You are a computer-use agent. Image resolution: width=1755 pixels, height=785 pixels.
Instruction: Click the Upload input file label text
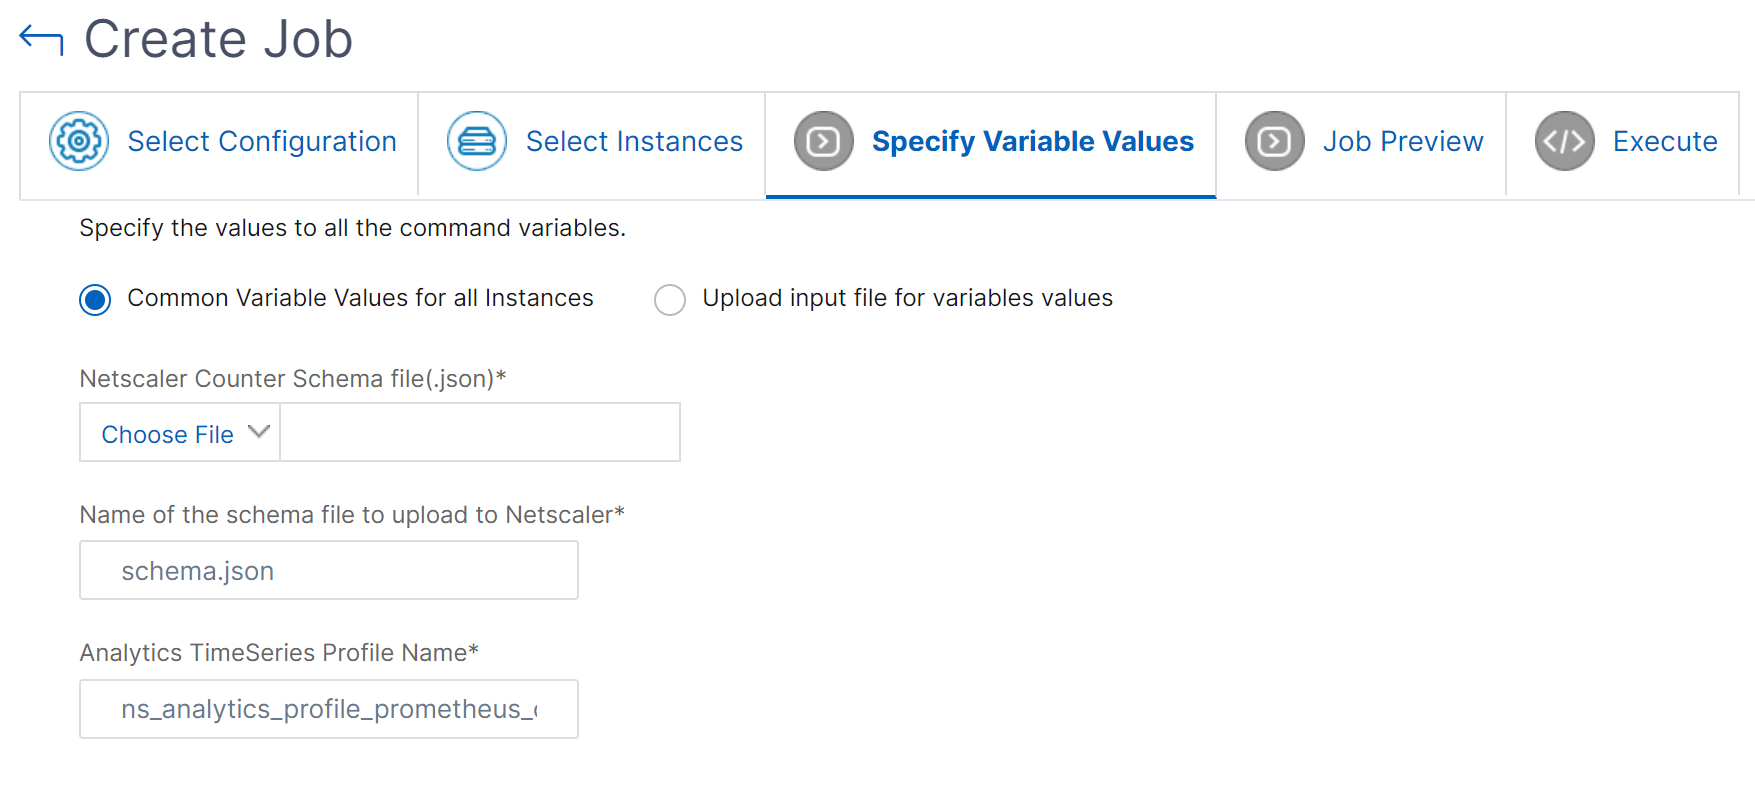[907, 298]
